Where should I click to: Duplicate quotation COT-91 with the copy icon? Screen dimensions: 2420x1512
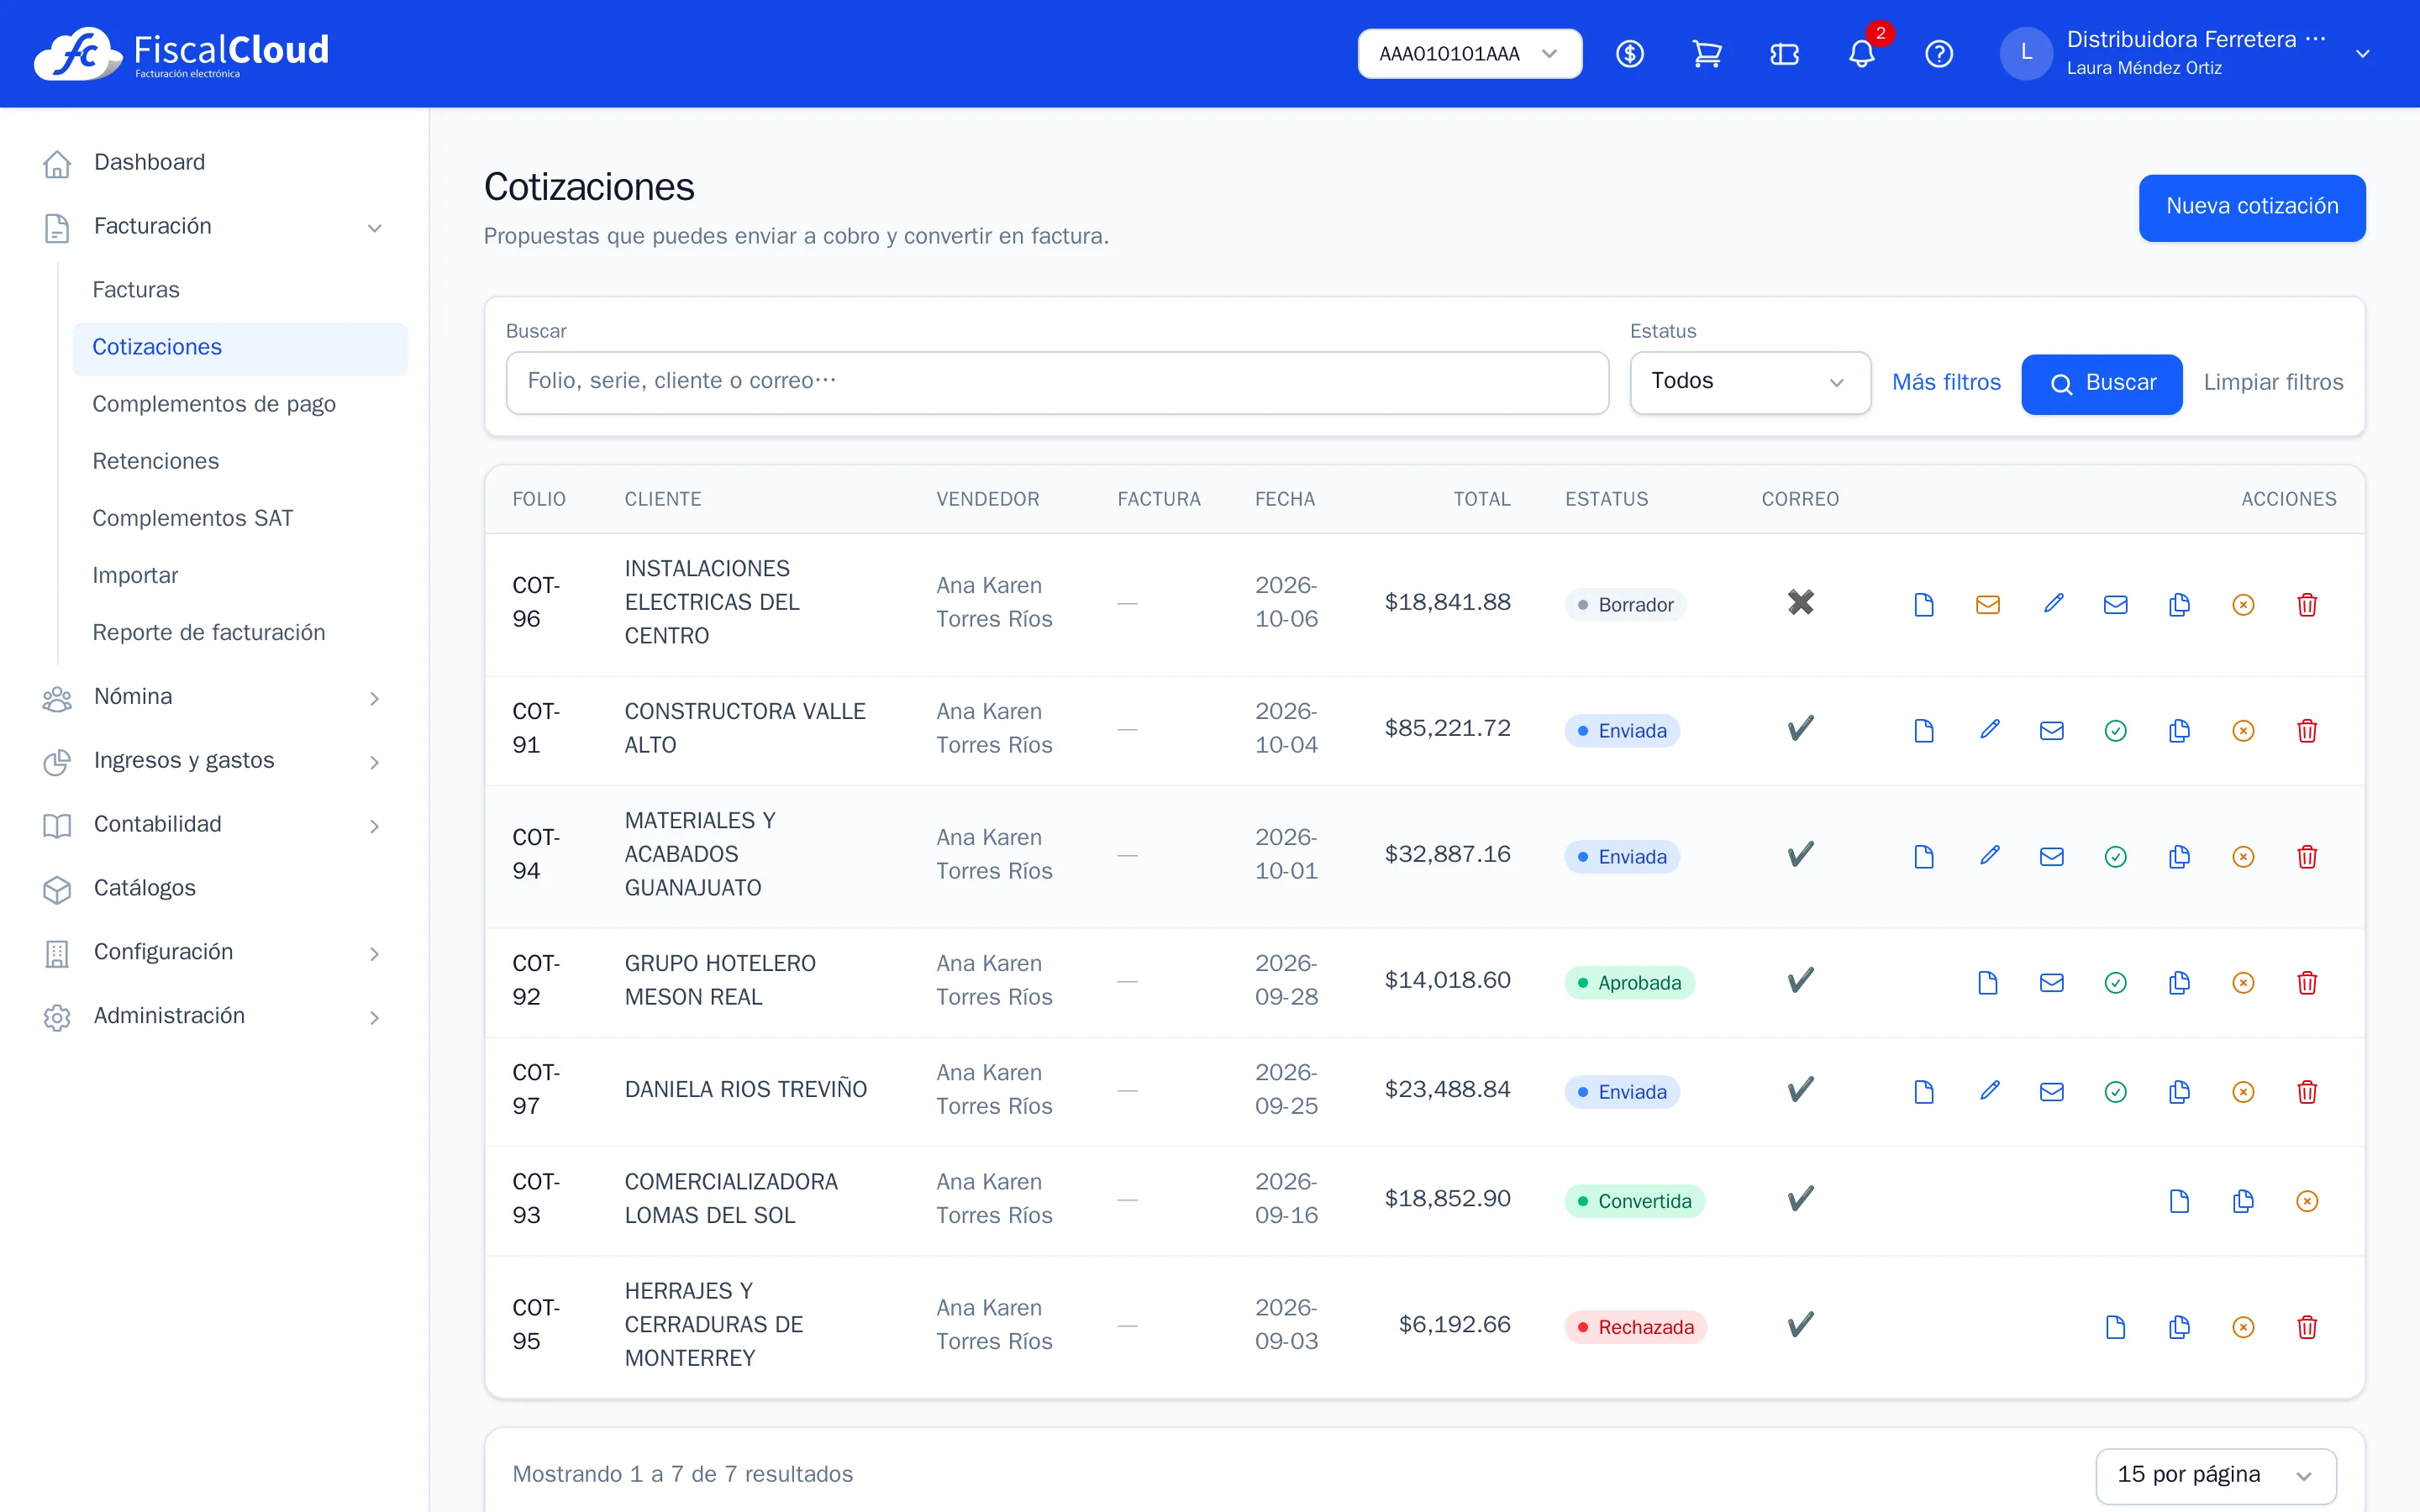(2180, 731)
